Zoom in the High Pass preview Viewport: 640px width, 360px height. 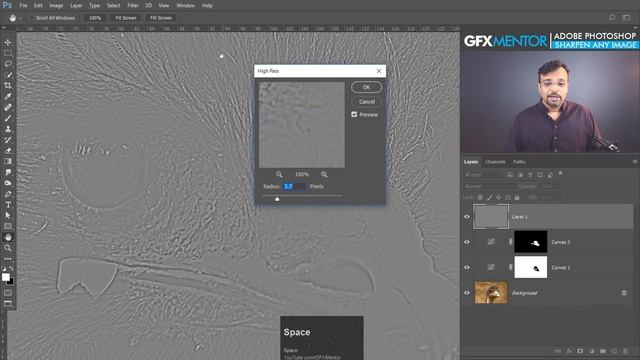pyautogui.click(x=324, y=175)
